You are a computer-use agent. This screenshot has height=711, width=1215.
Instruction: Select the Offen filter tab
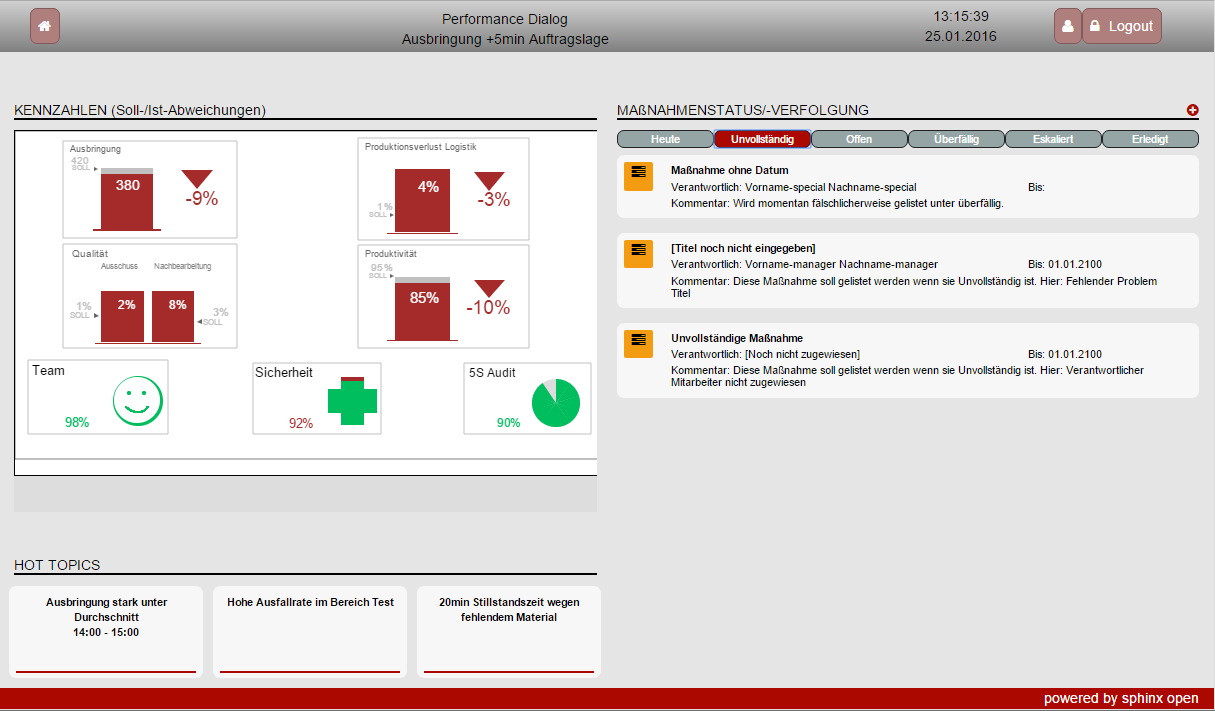tap(859, 138)
